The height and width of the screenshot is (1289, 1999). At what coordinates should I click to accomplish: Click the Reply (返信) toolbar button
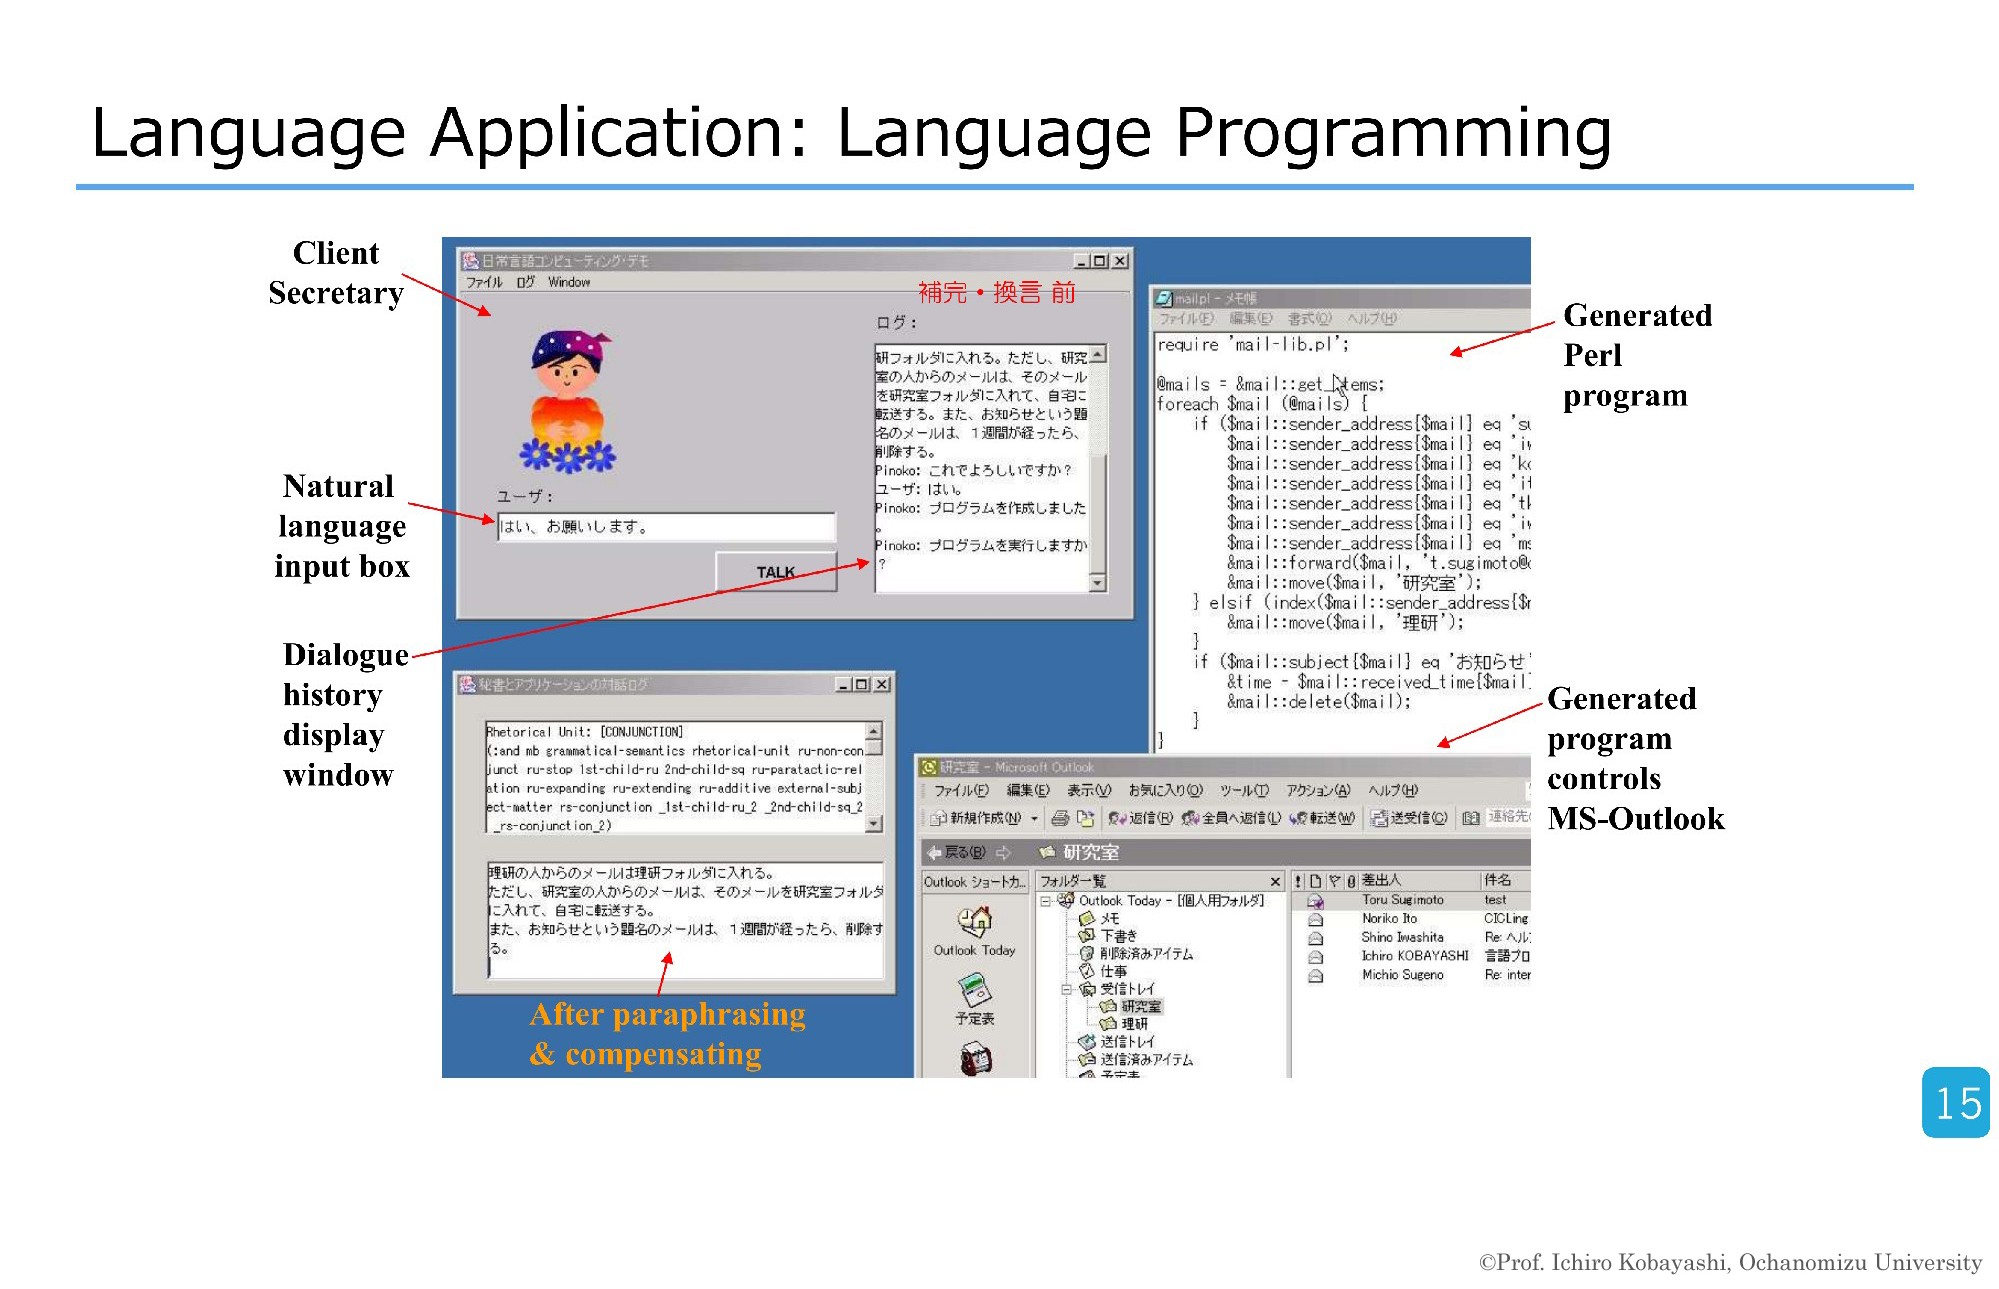click(x=1139, y=818)
